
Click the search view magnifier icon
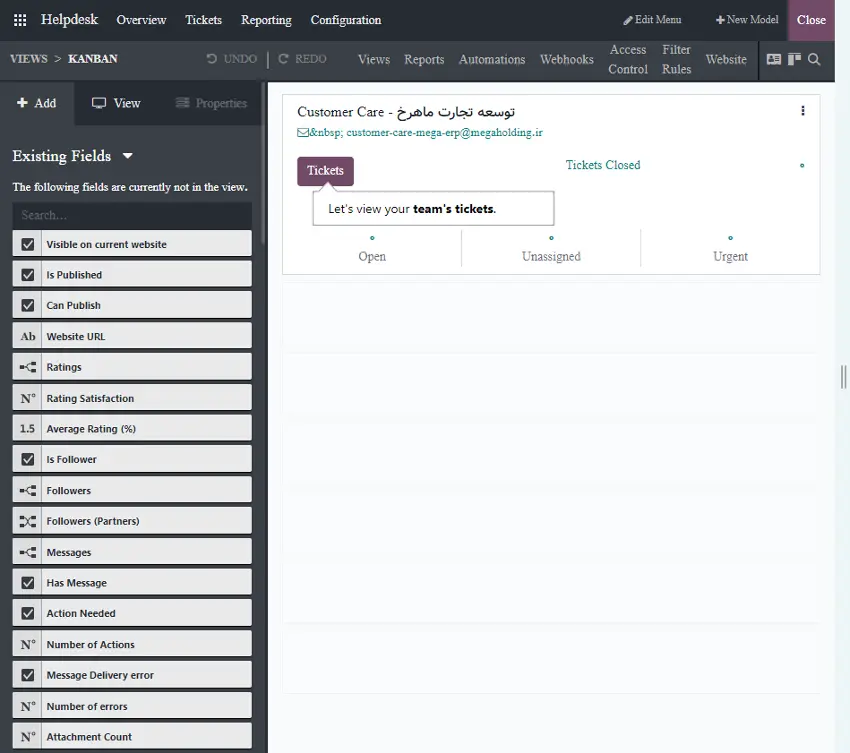click(x=814, y=60)
